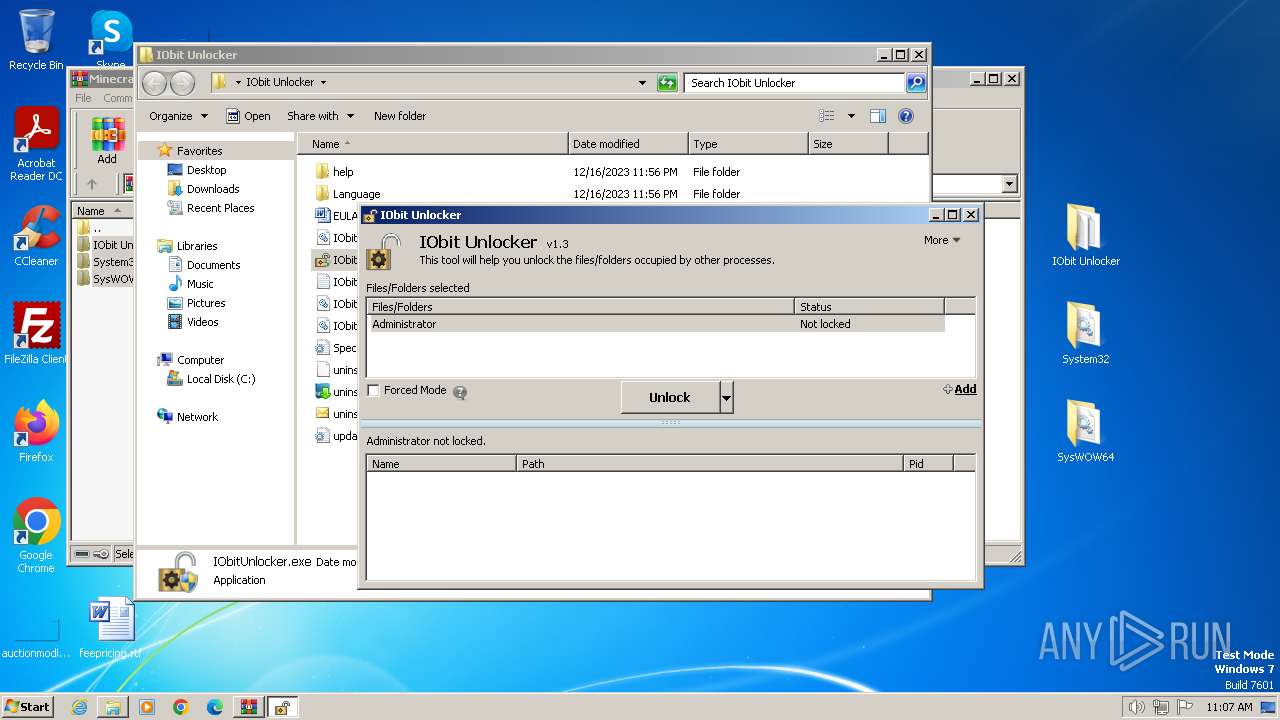Screen dimensions: 1280x720
Task: Open the Share with menu
Action: [x=320, y=116]
